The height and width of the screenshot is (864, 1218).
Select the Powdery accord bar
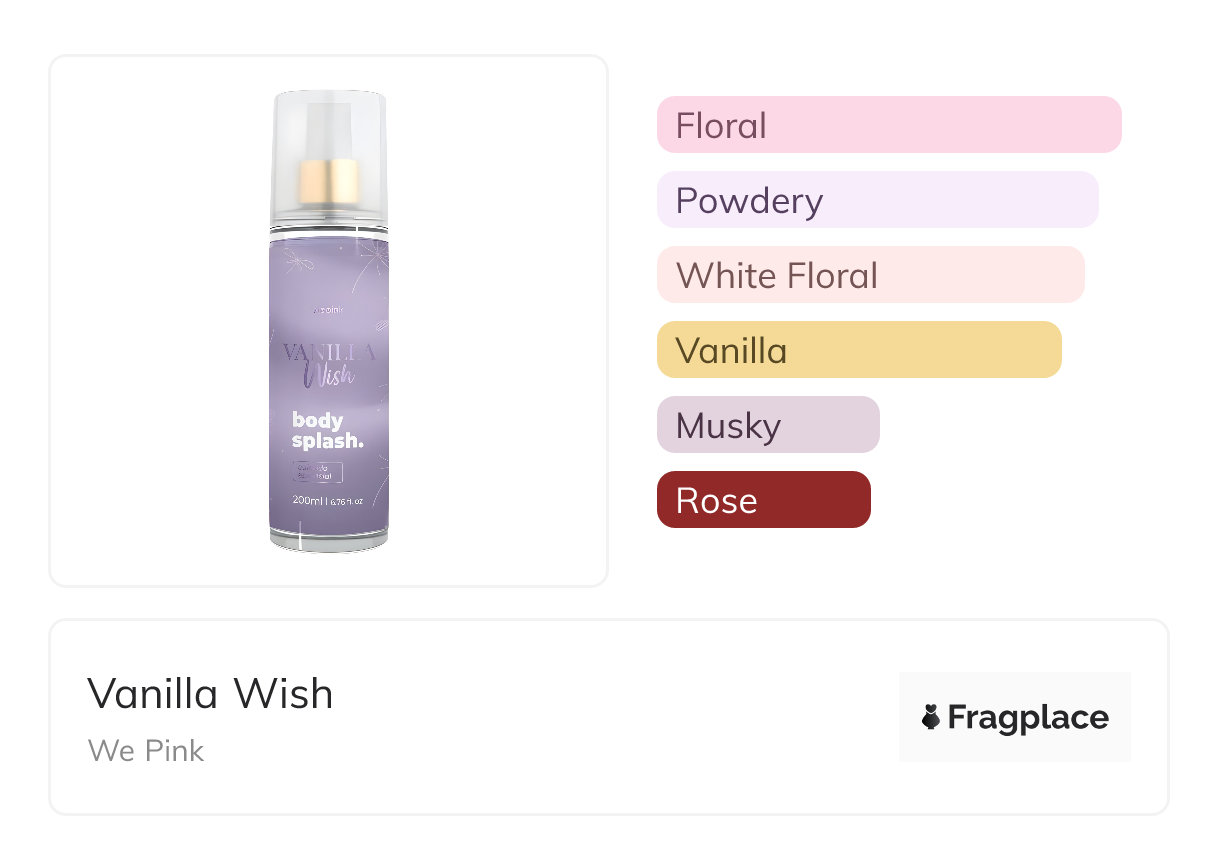point(877,200)
